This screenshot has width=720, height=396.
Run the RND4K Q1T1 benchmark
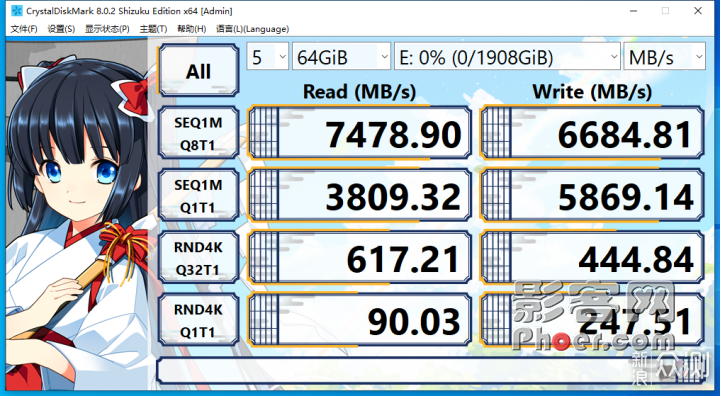[198, 320]
